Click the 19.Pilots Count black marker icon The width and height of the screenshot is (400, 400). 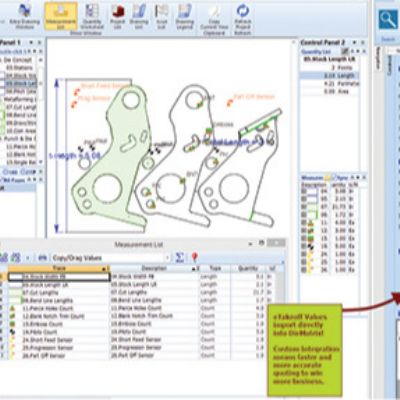(12, 332)
